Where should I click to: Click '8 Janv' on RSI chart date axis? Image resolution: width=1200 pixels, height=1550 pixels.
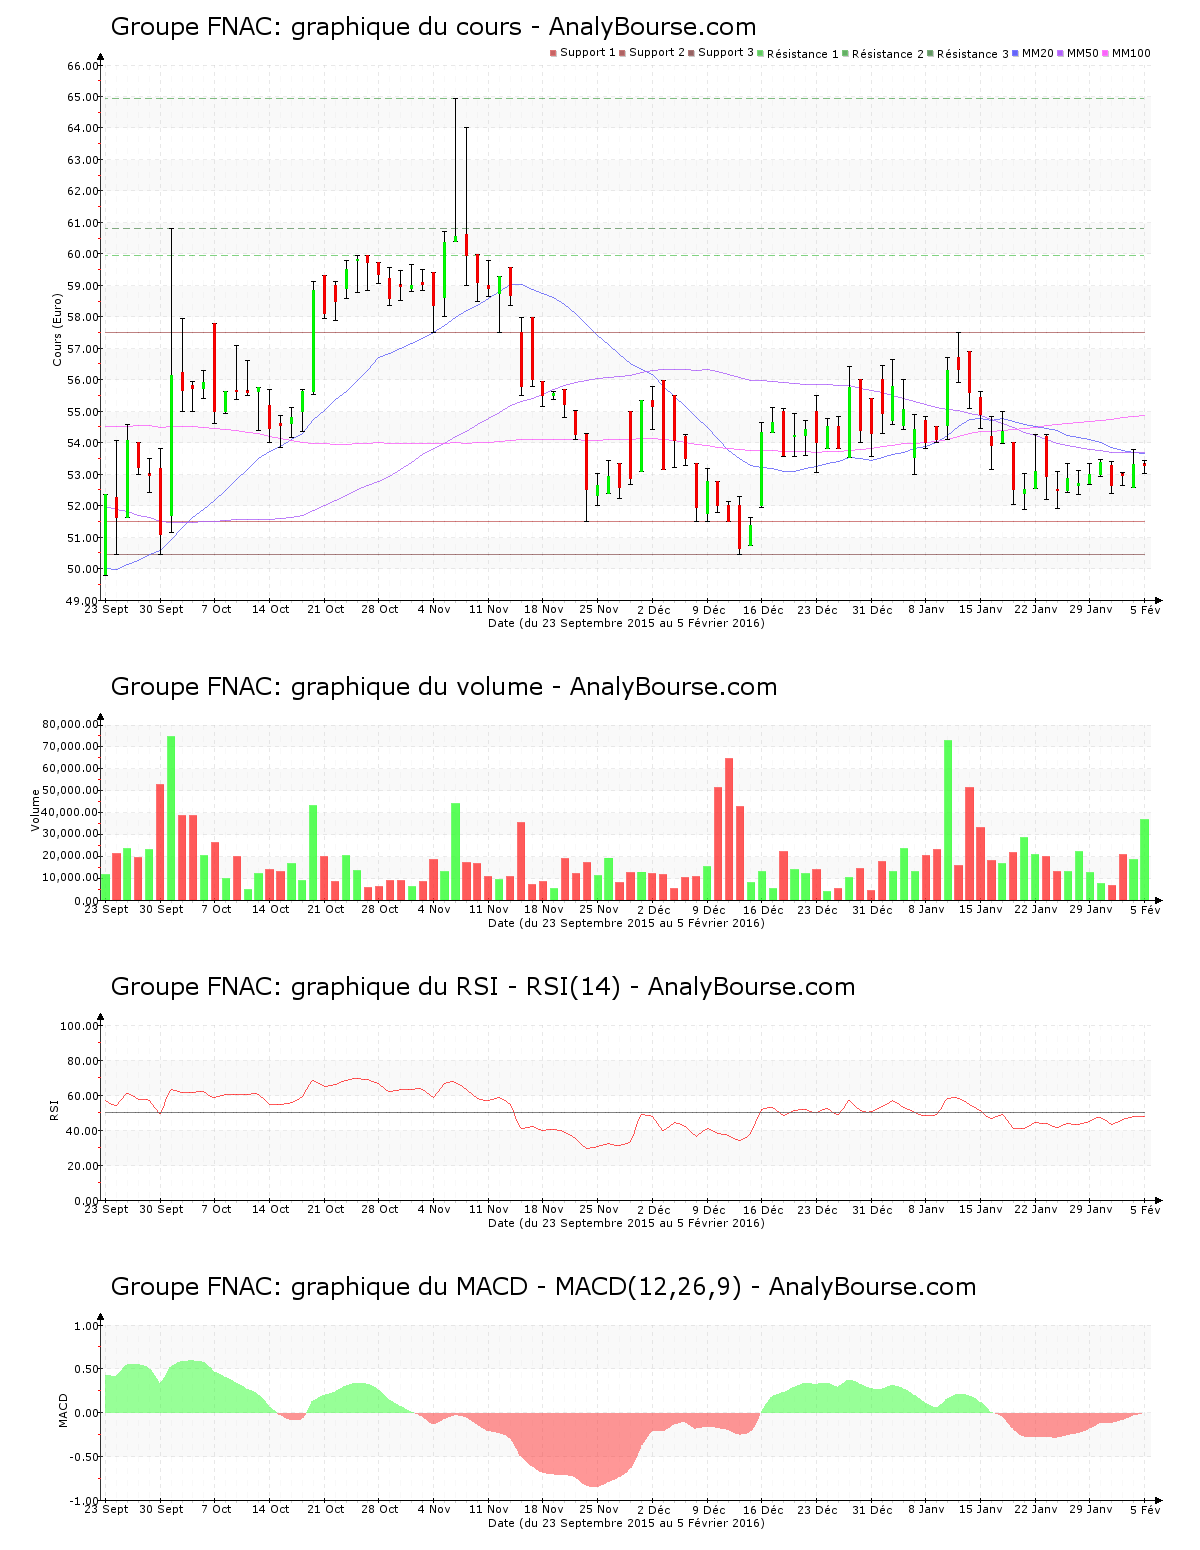(926, 1209)
